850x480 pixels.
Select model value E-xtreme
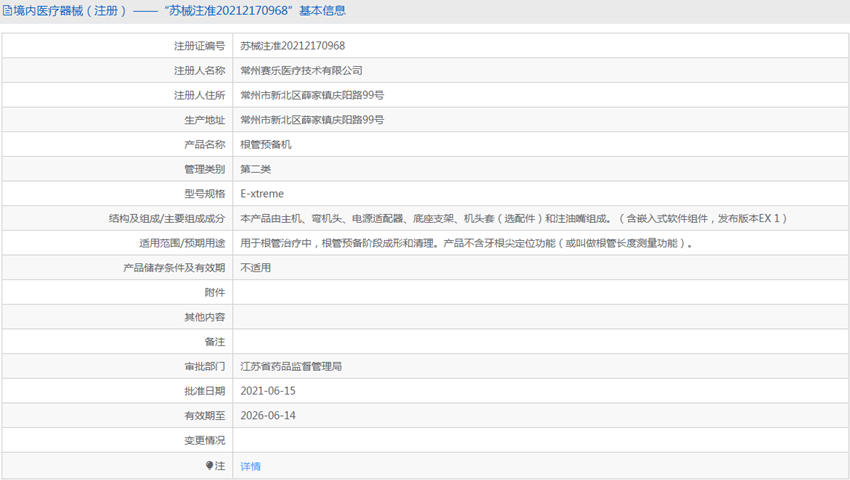coord(262,194)
